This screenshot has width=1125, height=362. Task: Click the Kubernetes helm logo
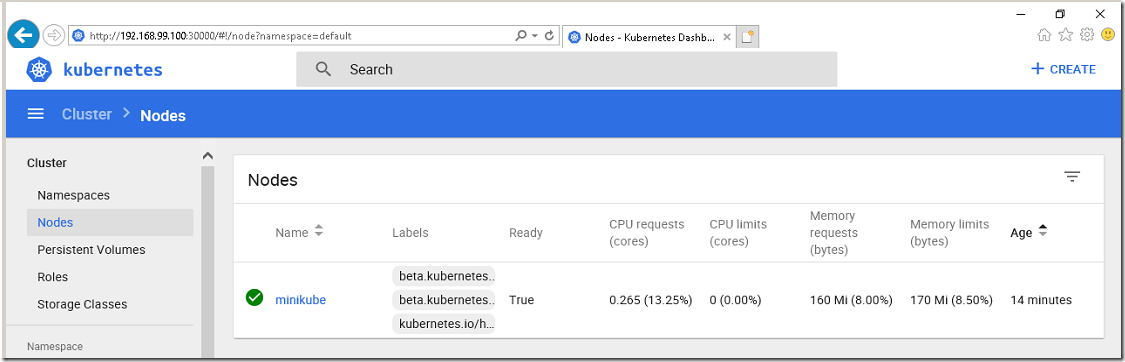(x=40, y=70)
